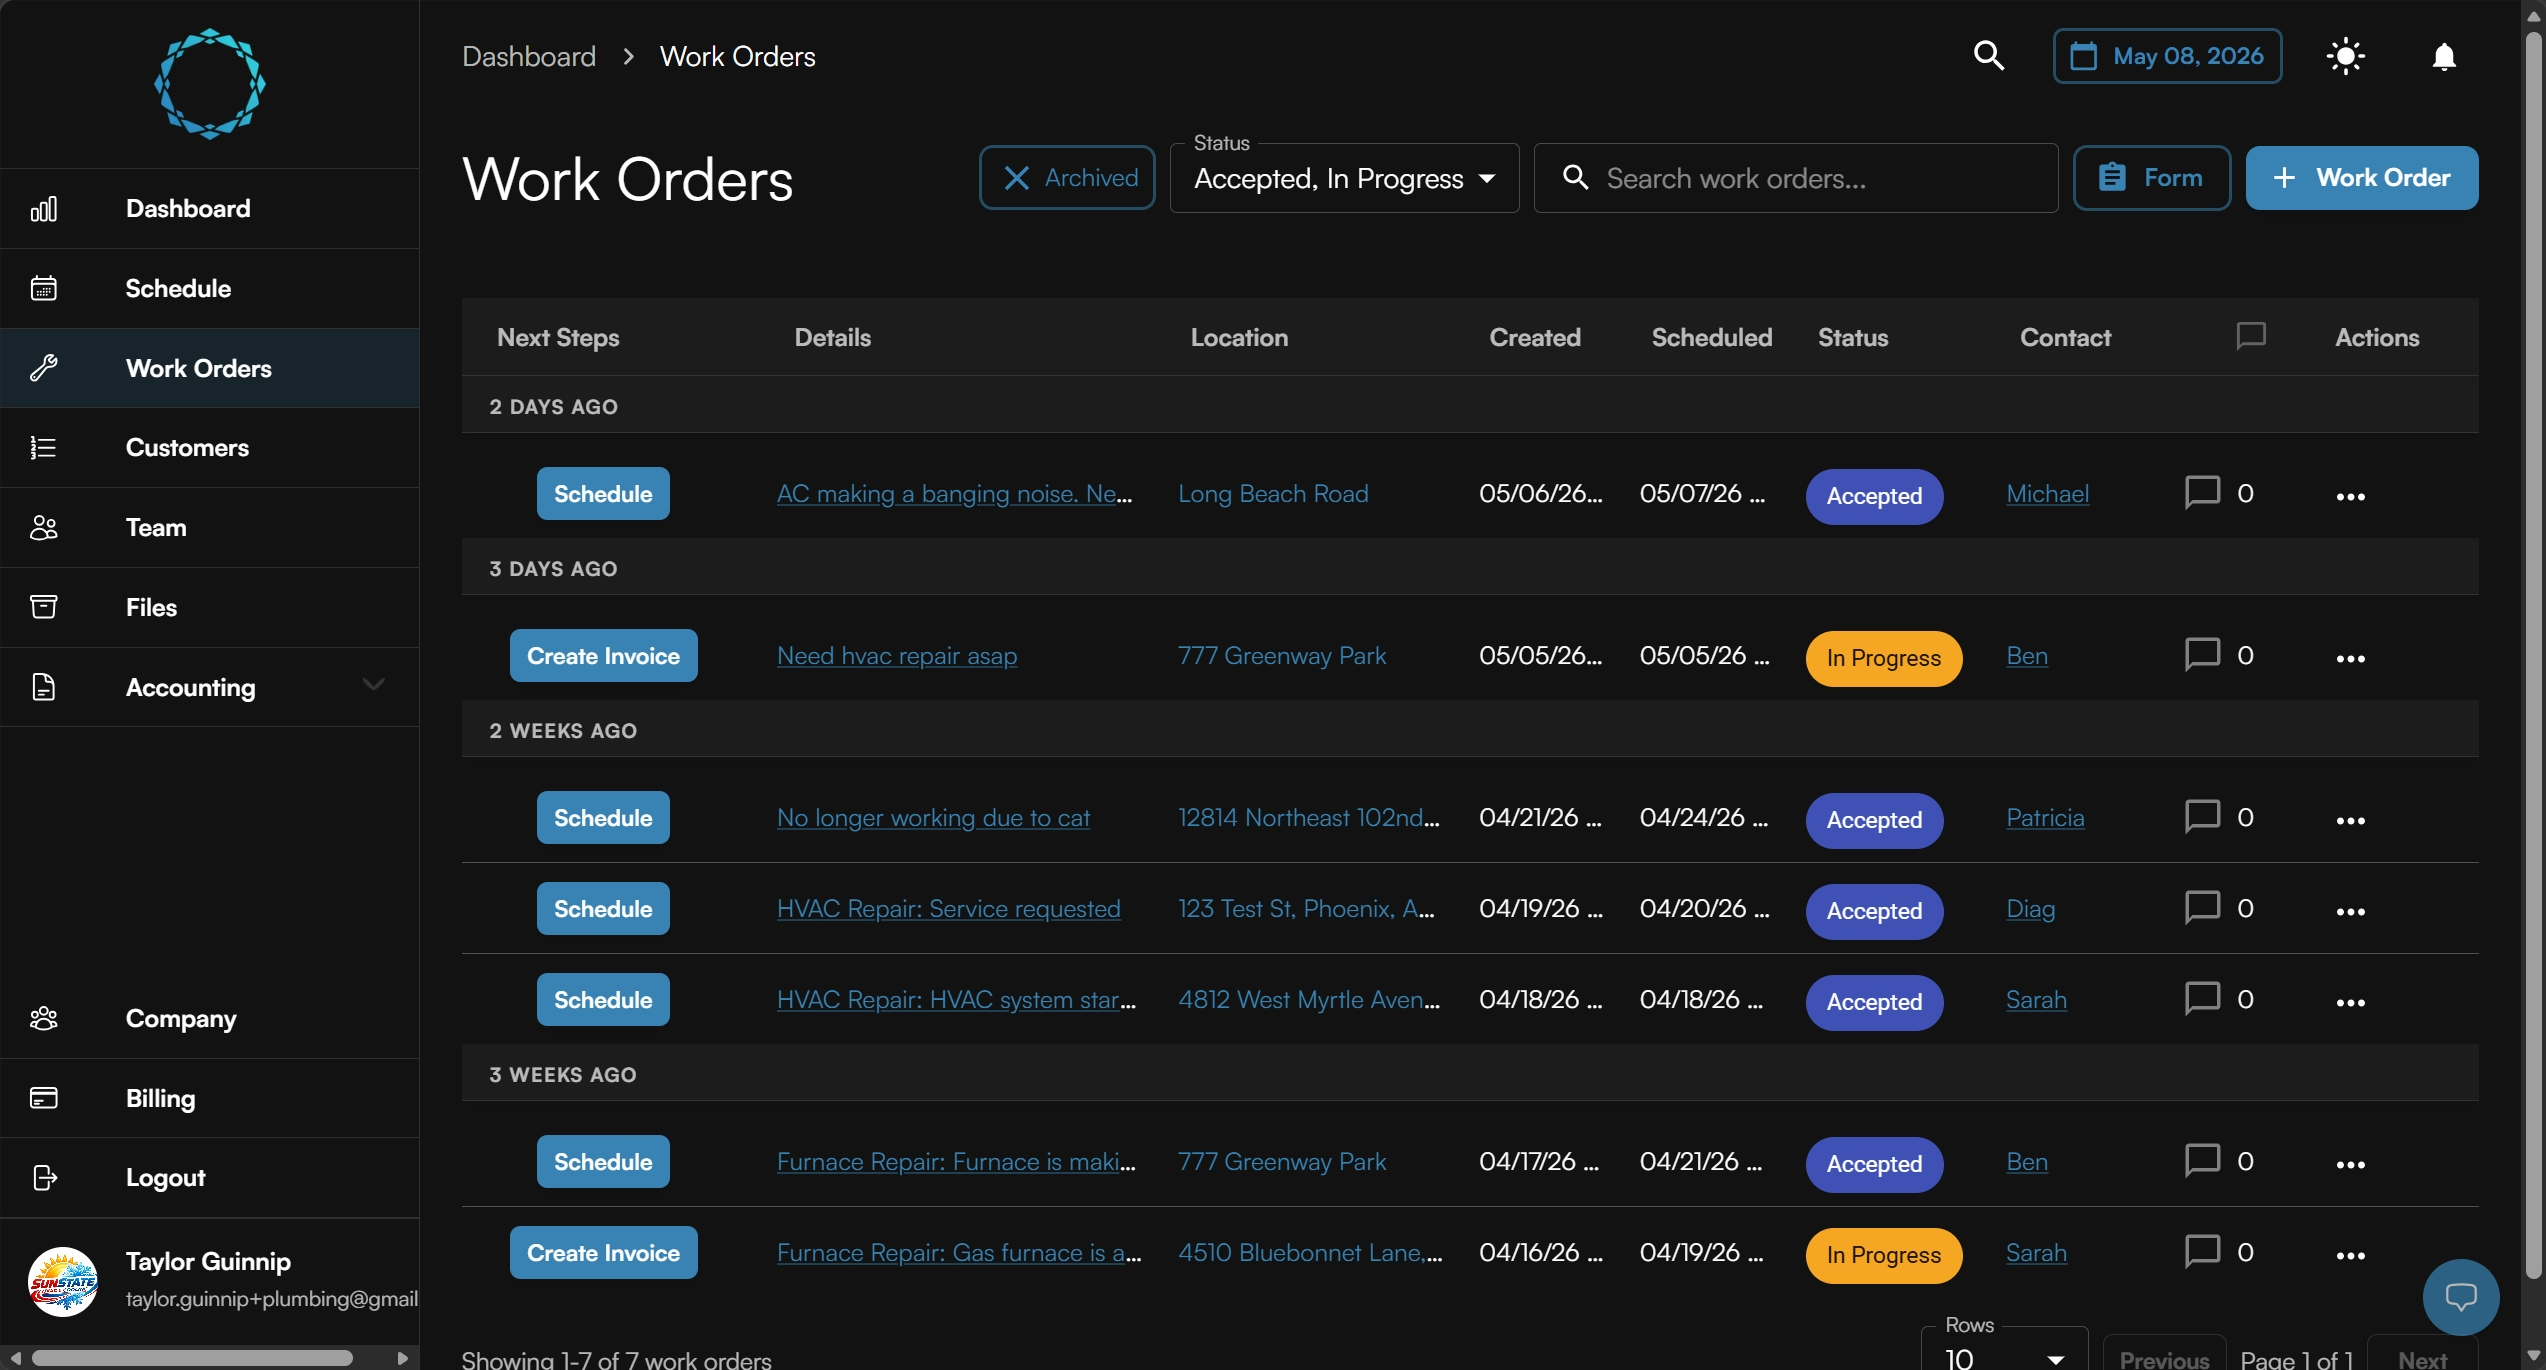The width and height of the screenshot is (2546, 1370).
Task: Click Logout in the sidebar
Action: pos(210,1178)
